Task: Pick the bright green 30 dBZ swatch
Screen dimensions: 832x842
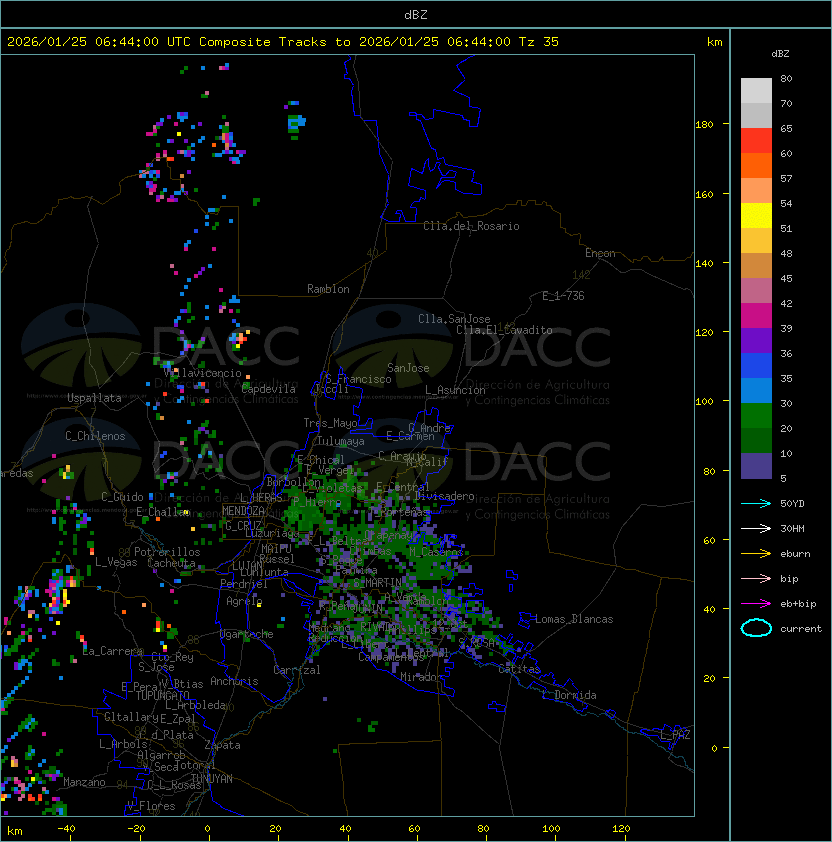Action: 756,416
